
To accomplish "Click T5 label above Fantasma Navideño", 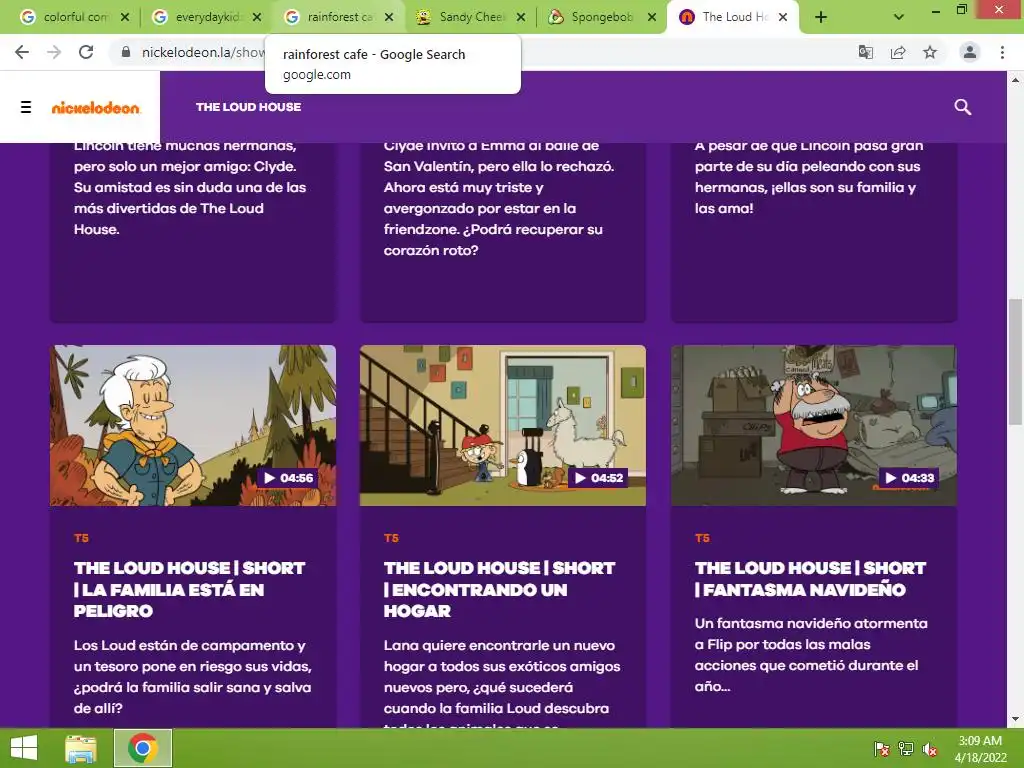I will point(702,538).
